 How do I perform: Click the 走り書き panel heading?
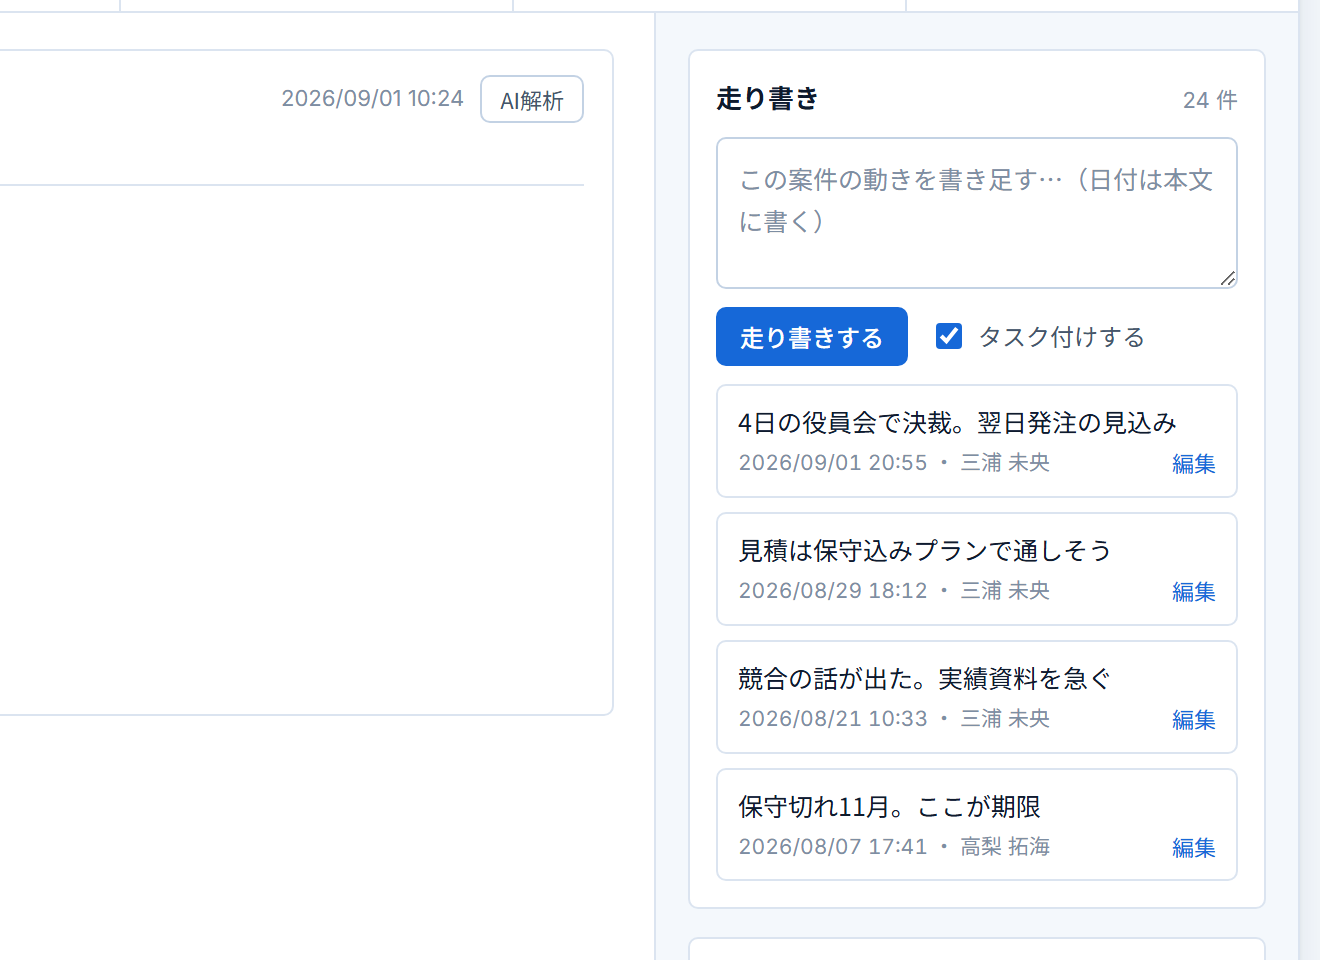click(768, 98)
